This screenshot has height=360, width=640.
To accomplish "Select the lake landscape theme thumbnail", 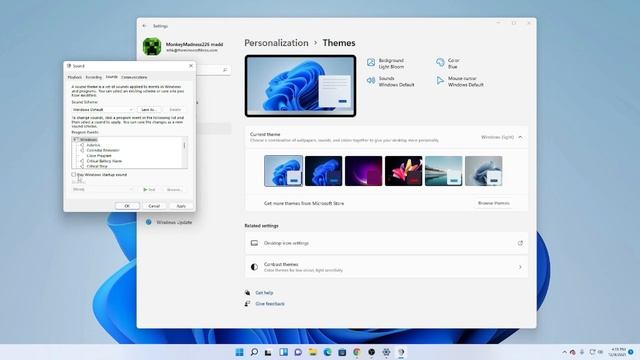I will [443, 171].
